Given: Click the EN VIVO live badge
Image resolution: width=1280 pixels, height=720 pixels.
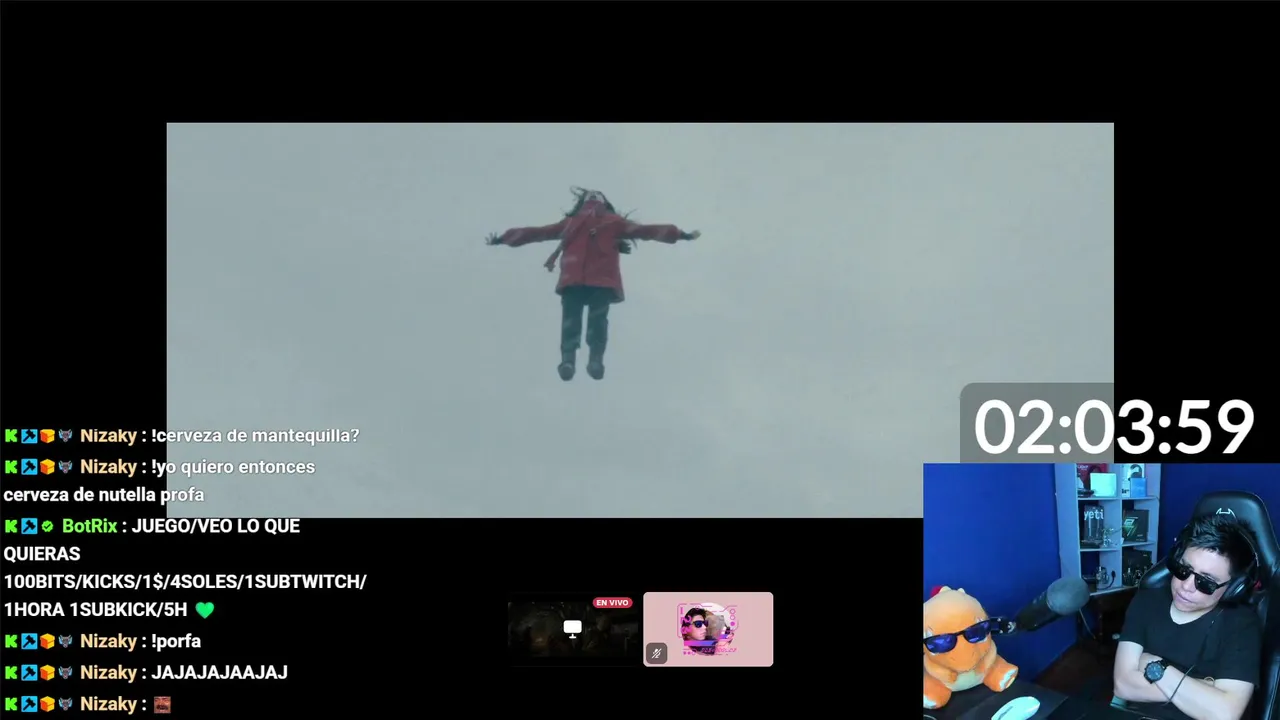Looking at the screenshot, I should [612, 602].
